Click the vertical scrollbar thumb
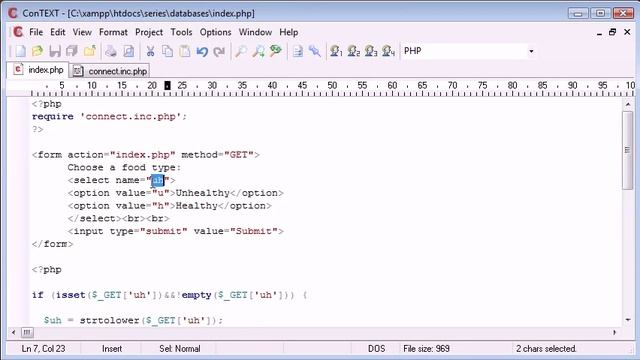Image resolution: width=640 pixels, height=360 pixels. 628,150
